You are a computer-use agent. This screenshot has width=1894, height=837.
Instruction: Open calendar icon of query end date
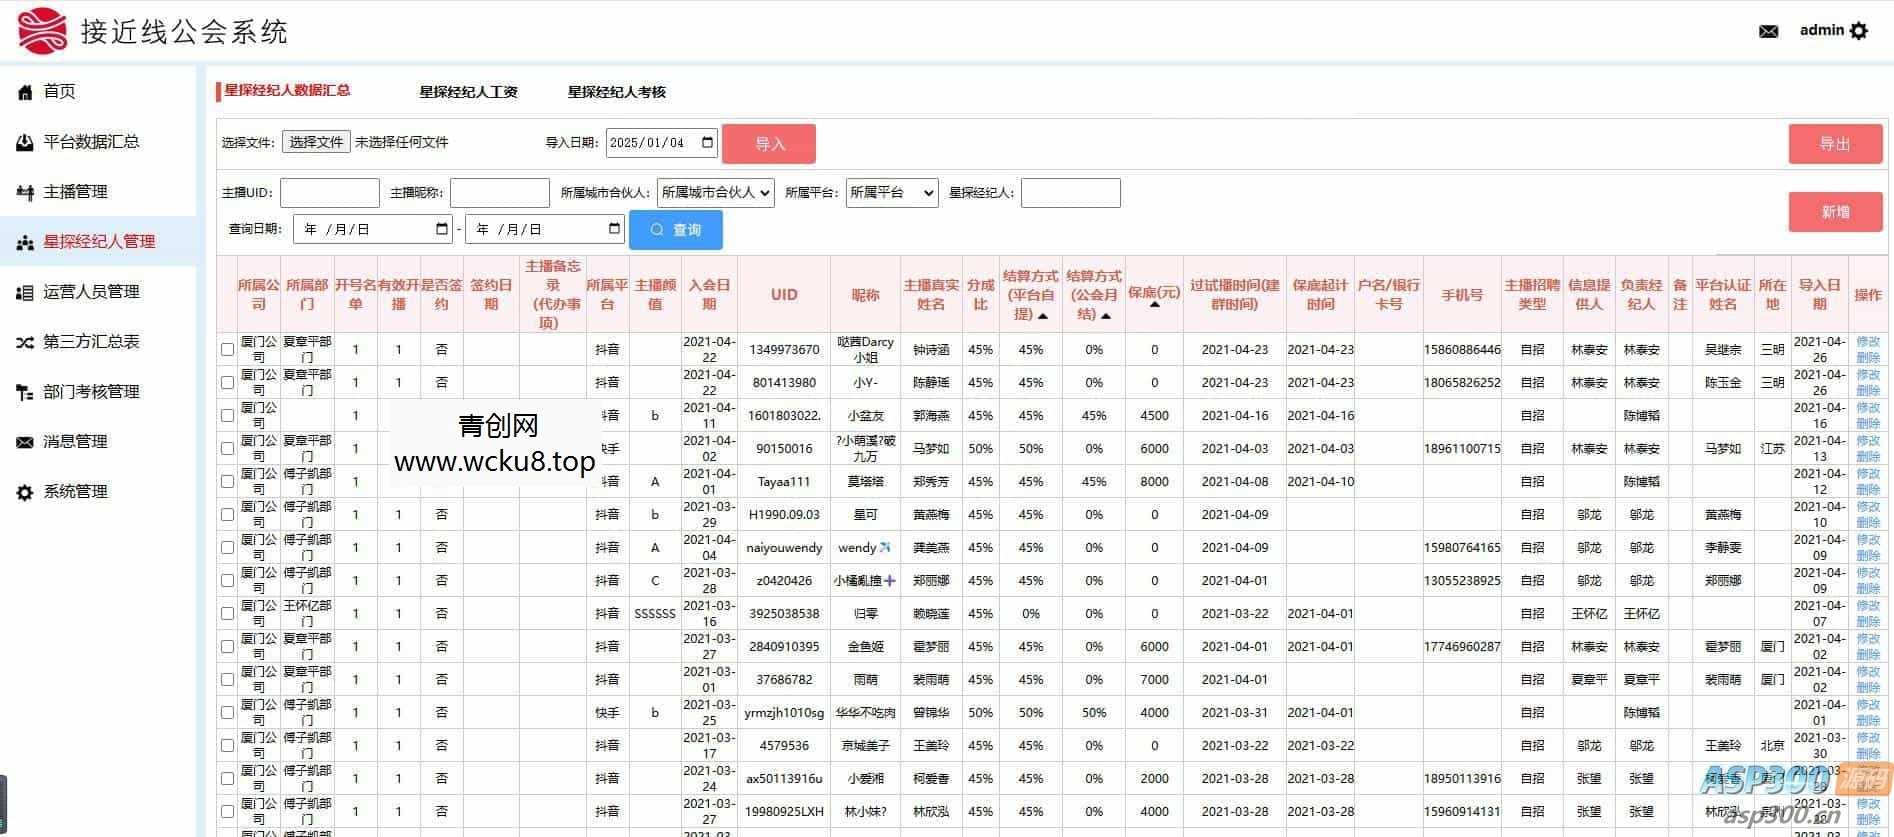click(x=614, y=229)
